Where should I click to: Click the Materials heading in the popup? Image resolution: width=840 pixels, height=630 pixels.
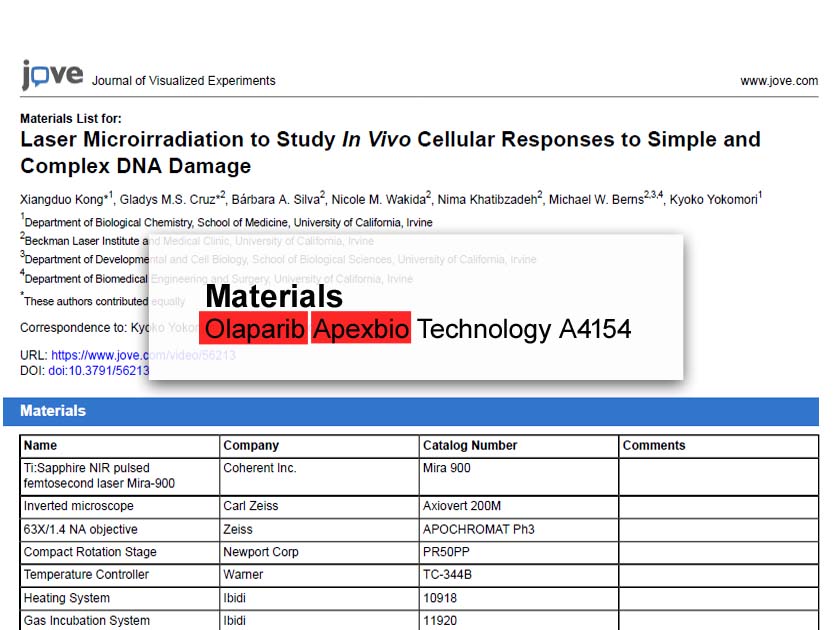click(273, 296)
